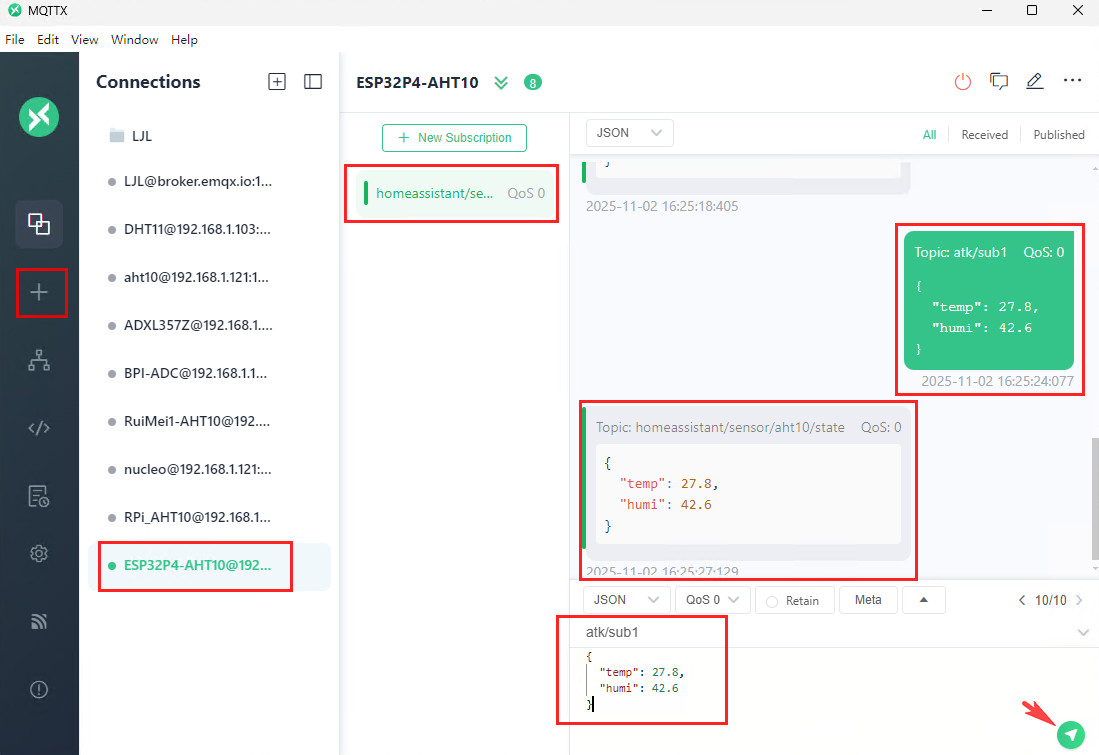Open the Connections page icon in sidebar
Viewport: 1099px width, 755px height.
point(39,224)
